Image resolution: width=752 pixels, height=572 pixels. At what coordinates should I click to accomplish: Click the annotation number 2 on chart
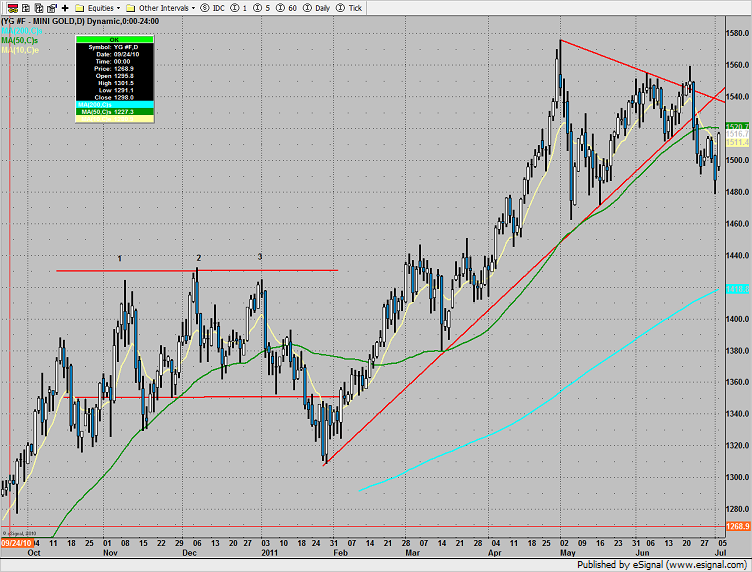click(x=199, y=258)
